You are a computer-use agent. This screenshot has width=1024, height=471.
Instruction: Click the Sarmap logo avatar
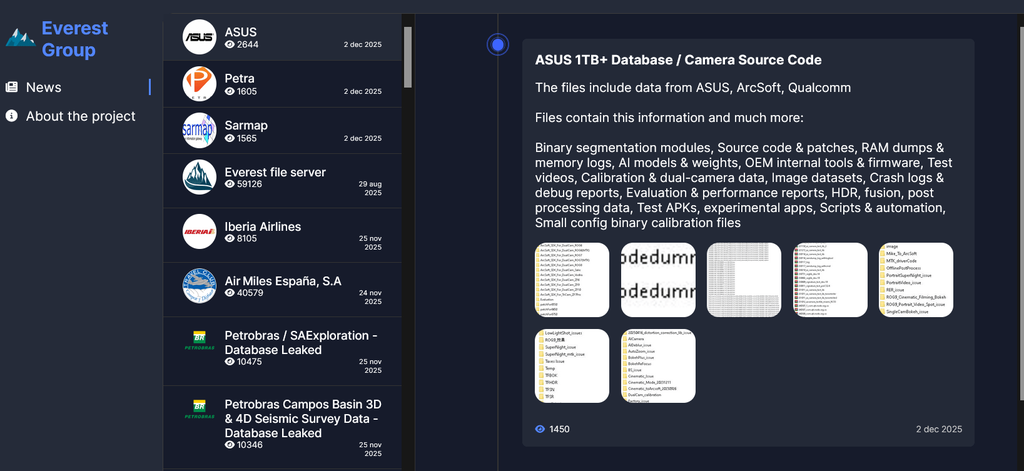200,130
